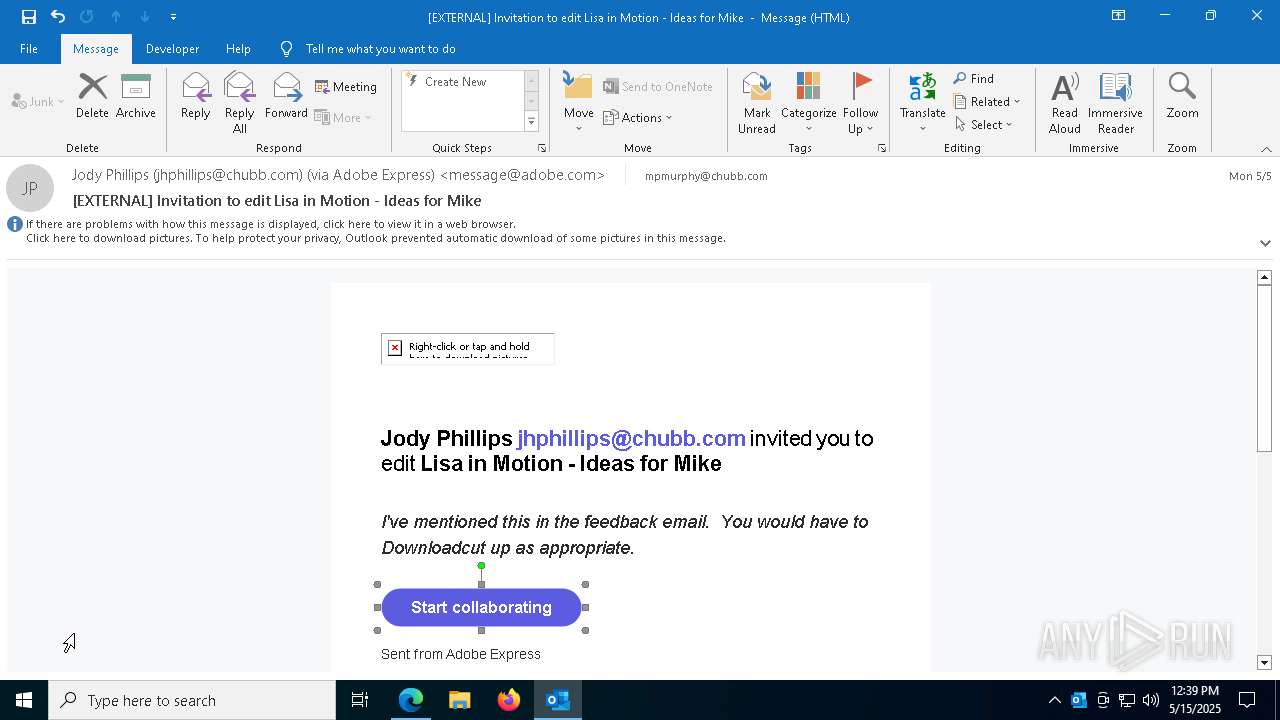Launch Firefox from the taskbar

click(x=509, y=700)
